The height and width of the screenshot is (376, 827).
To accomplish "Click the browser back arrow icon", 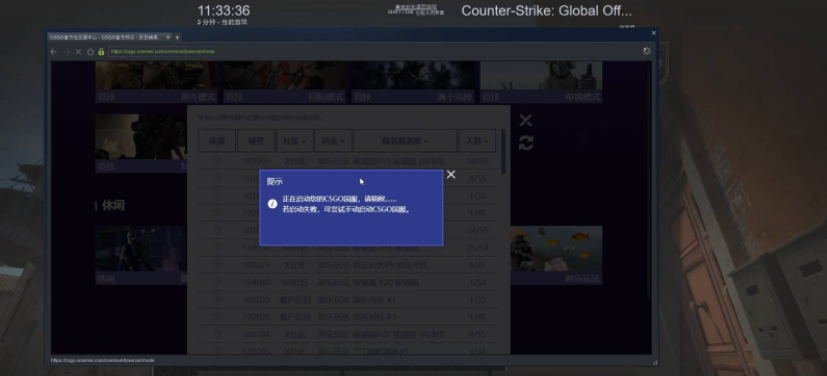I will [53, 52].
